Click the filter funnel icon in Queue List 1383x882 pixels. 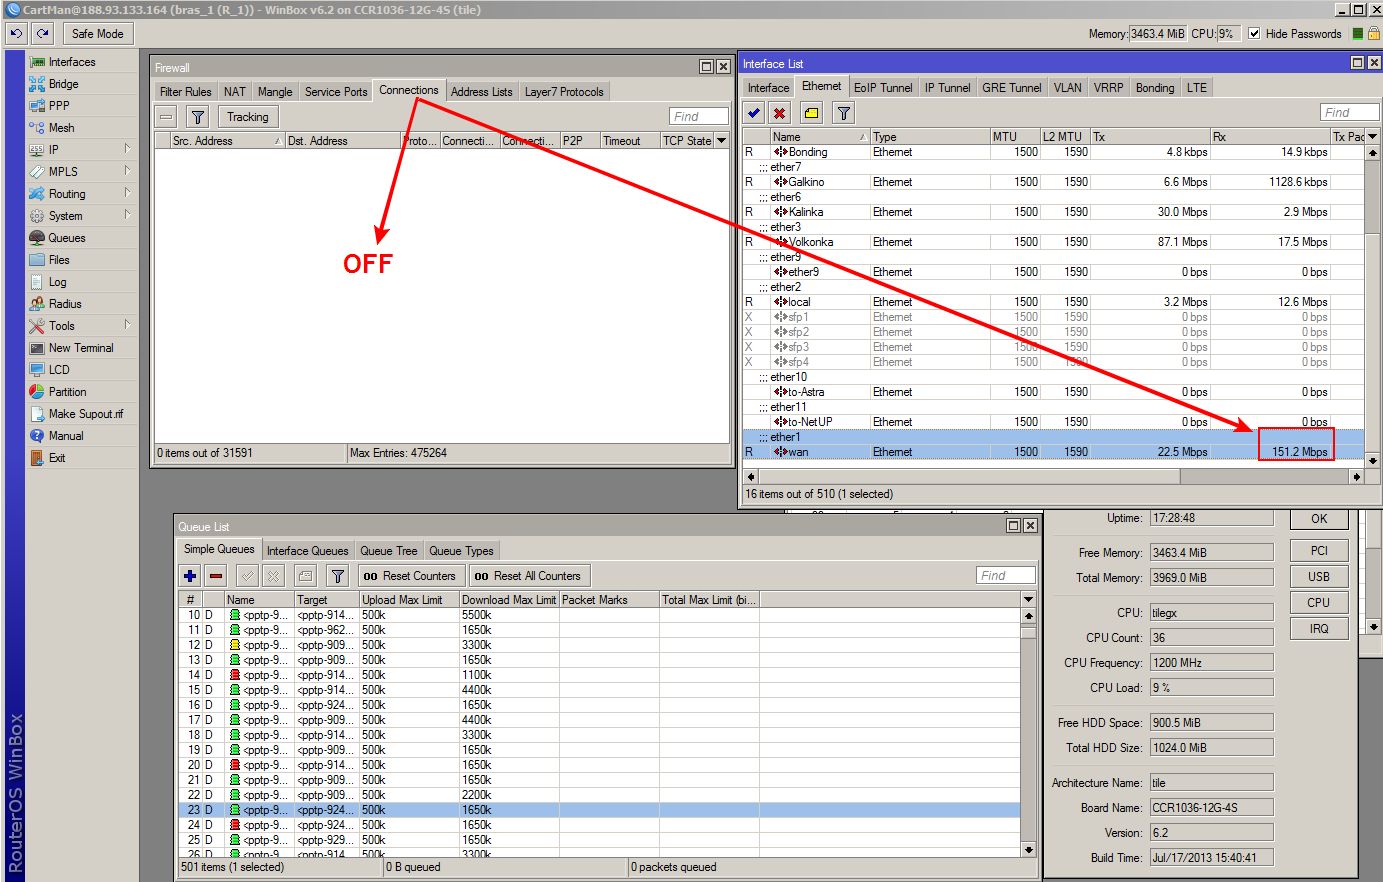click(x=338, y=576)
